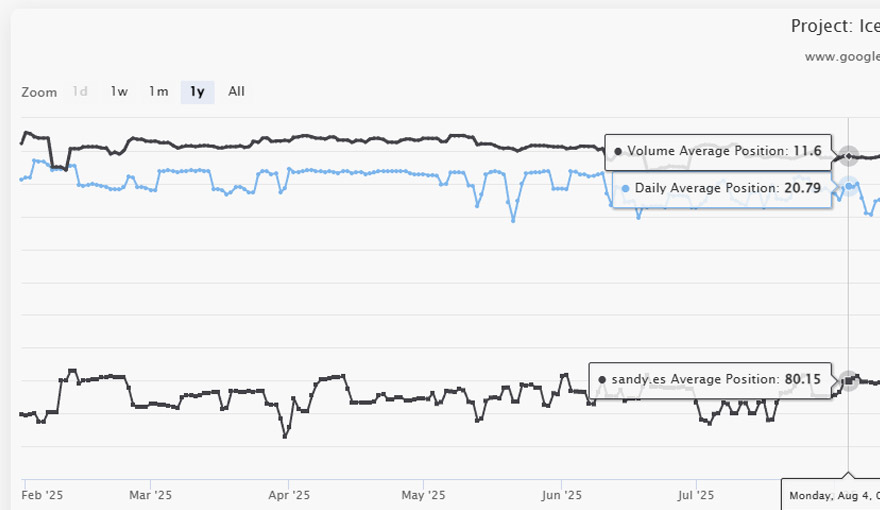Click the Mar '25 axis label

click(151, 495)
